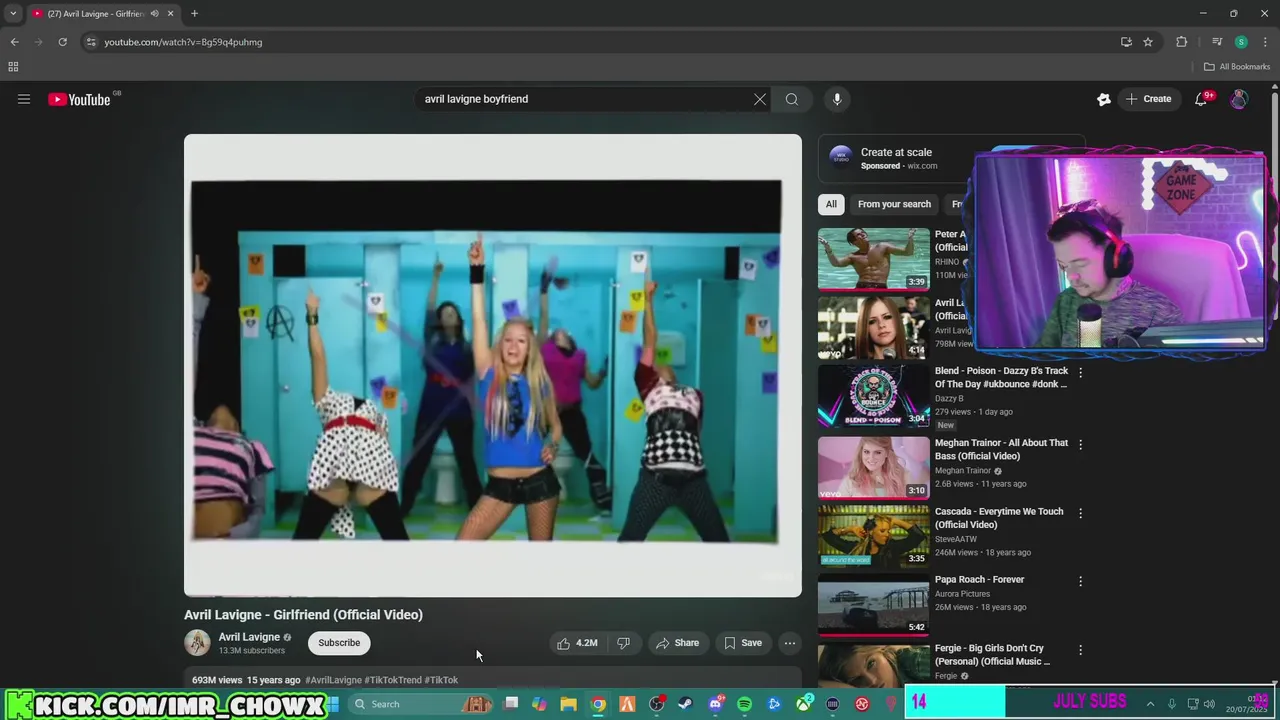The width and height of the screenshot is (1280, 720).
Task: Open Chrome media controls icon
Action: click(1217, 42)
